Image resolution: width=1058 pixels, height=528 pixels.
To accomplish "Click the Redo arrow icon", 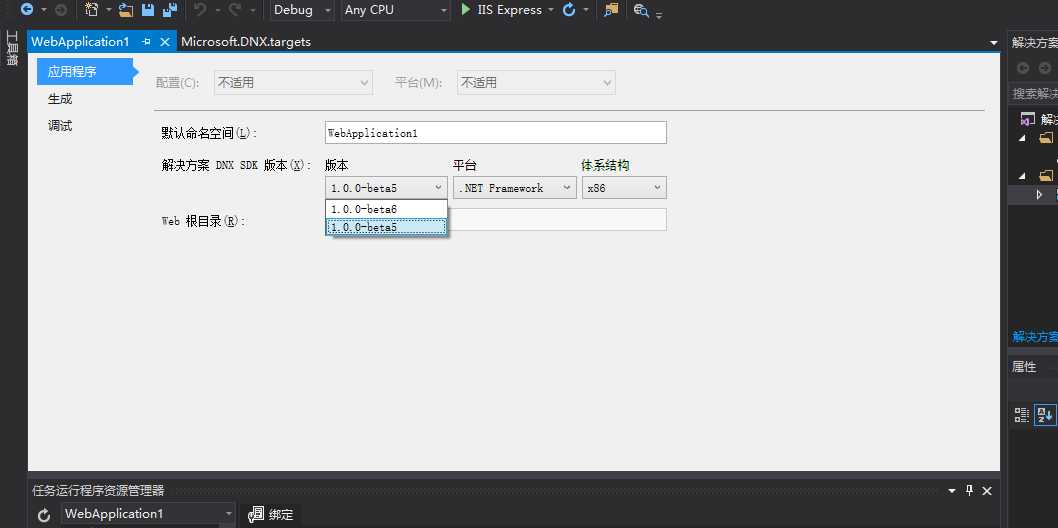I will coord(235,9).
